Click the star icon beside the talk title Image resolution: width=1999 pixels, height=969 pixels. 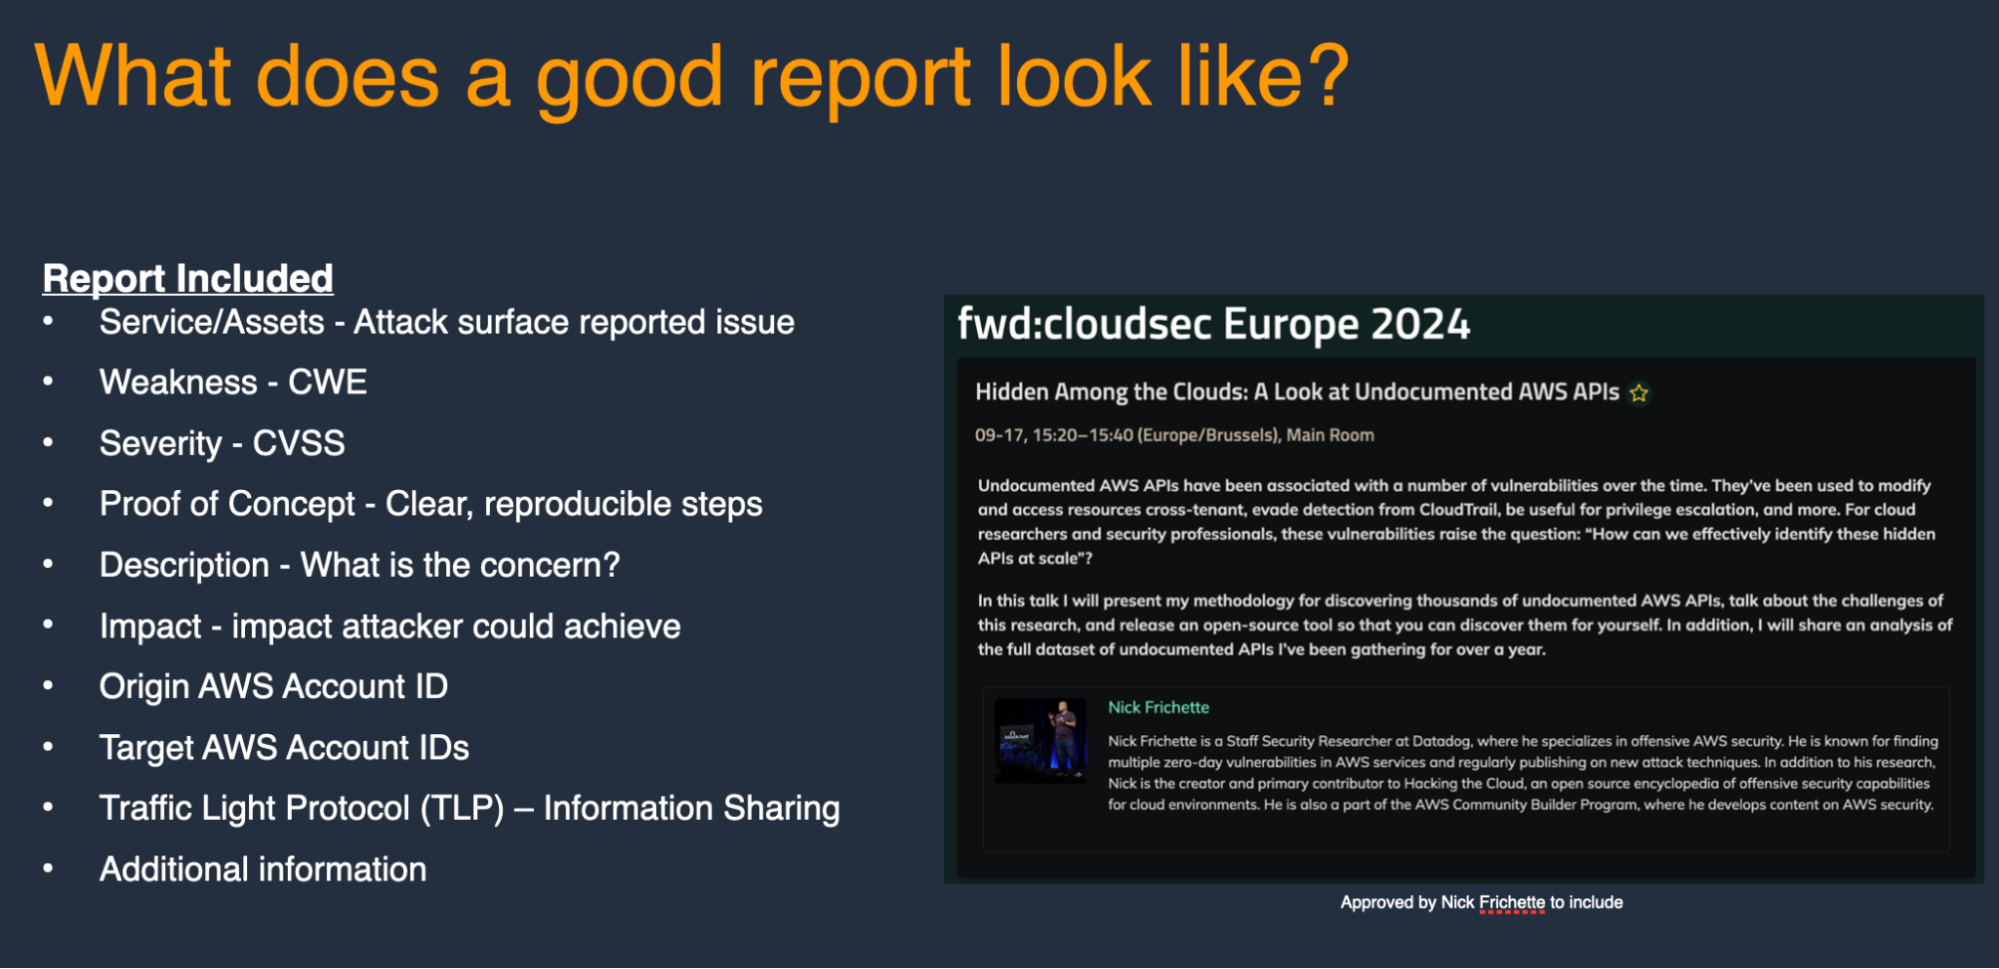pyautogui.click(x=1638, y=393)
